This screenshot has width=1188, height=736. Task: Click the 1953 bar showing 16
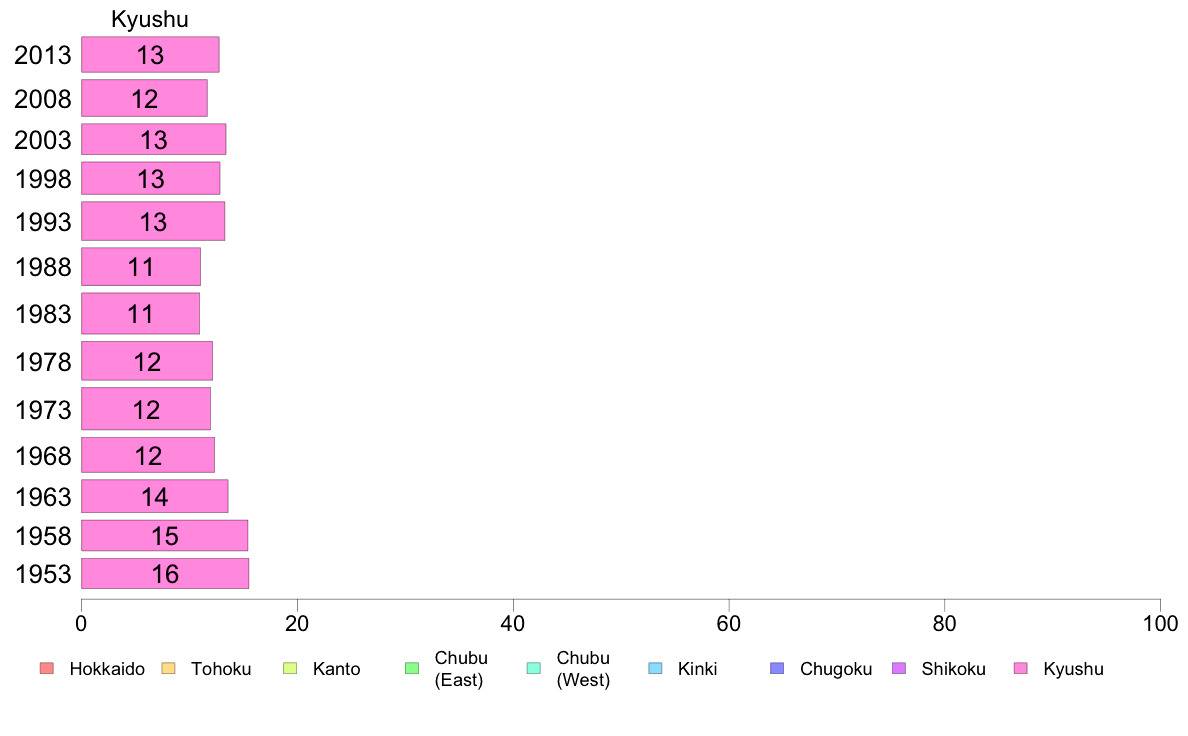[x=165, y=574]
